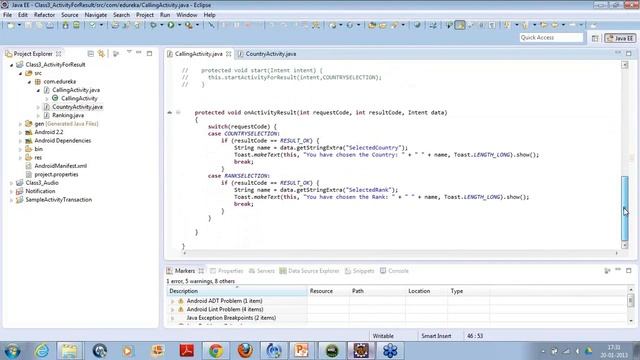Toggle Link with Editor in Project Explorer
This screenshot has width=640, height=360.
pos(101,53)
